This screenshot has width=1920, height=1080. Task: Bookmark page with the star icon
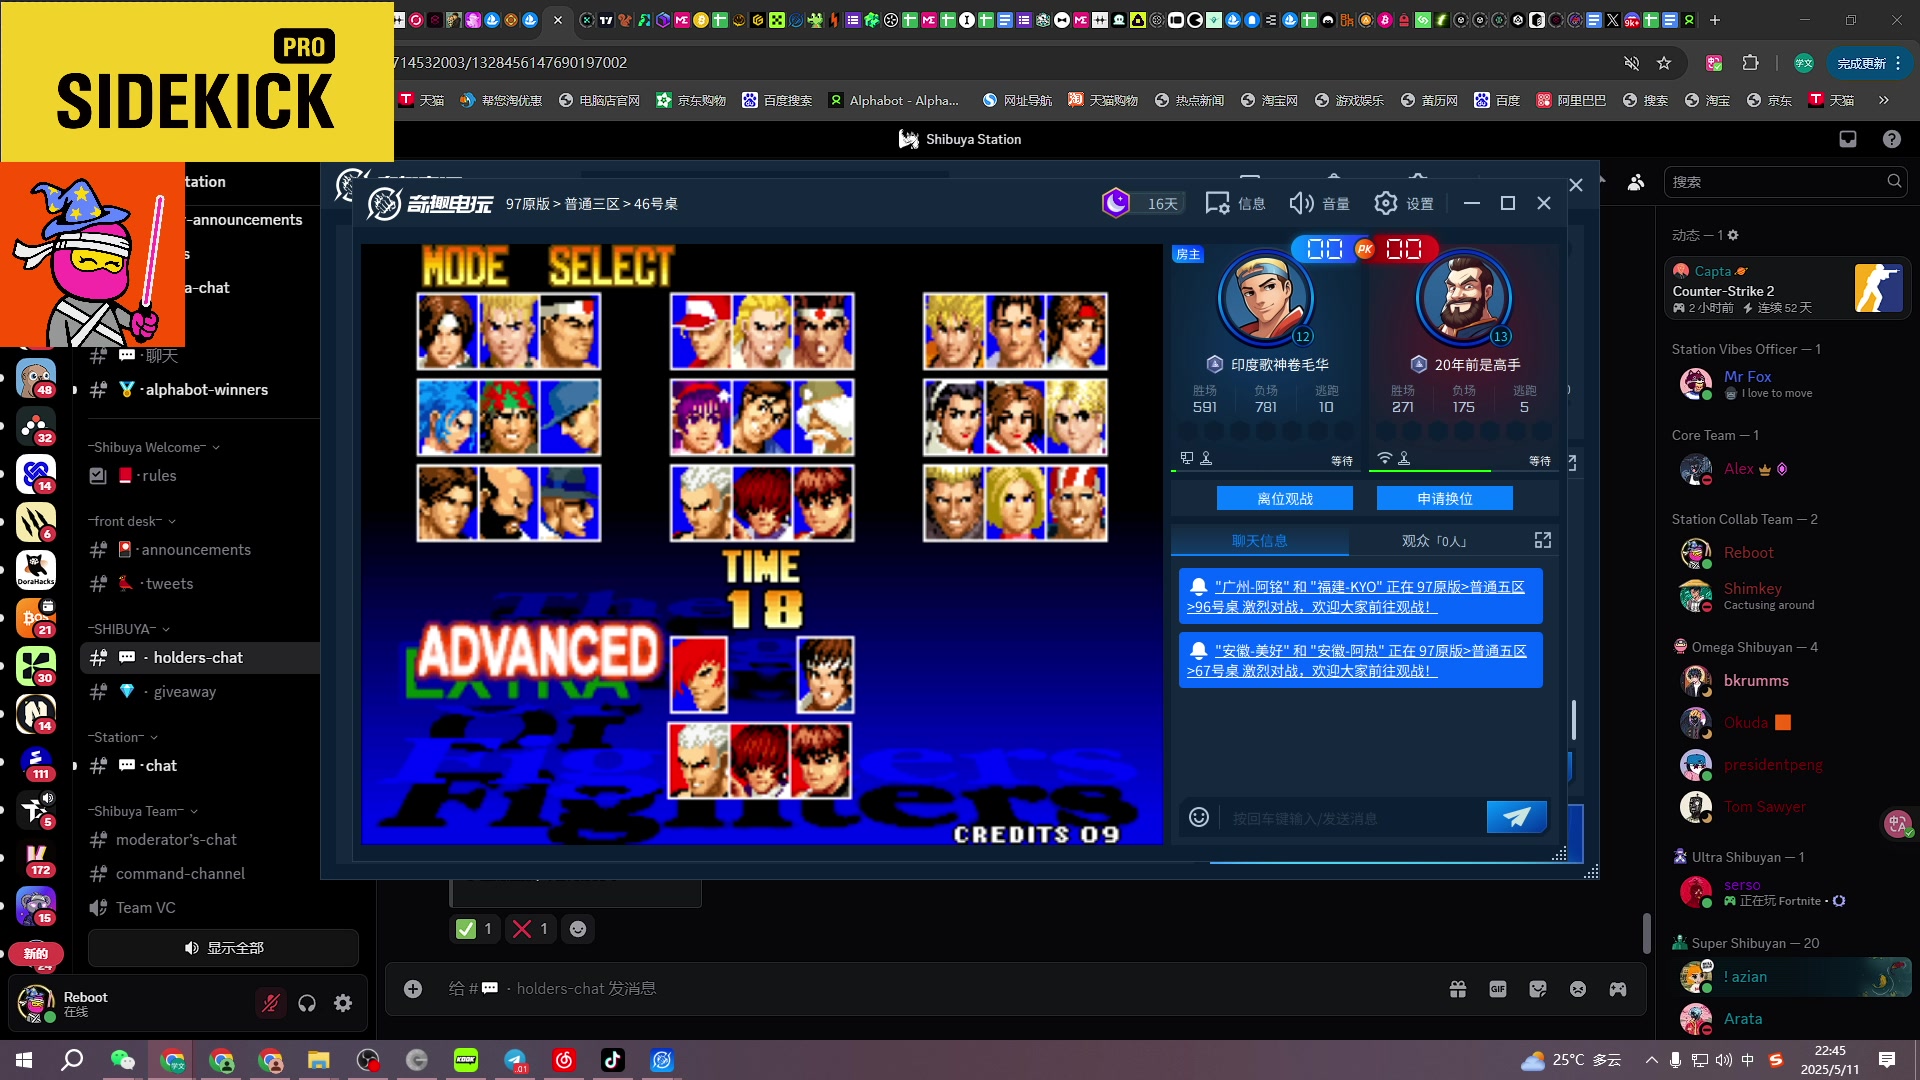[x=1664, y=63]
